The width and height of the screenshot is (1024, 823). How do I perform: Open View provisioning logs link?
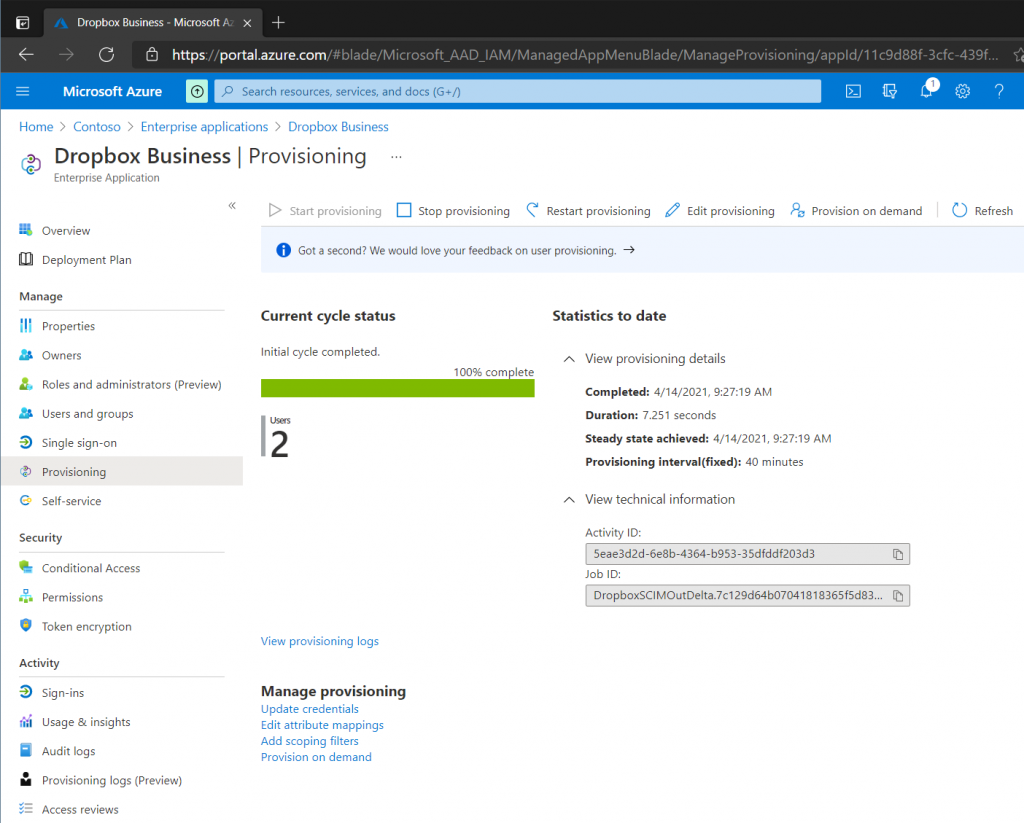320,641
